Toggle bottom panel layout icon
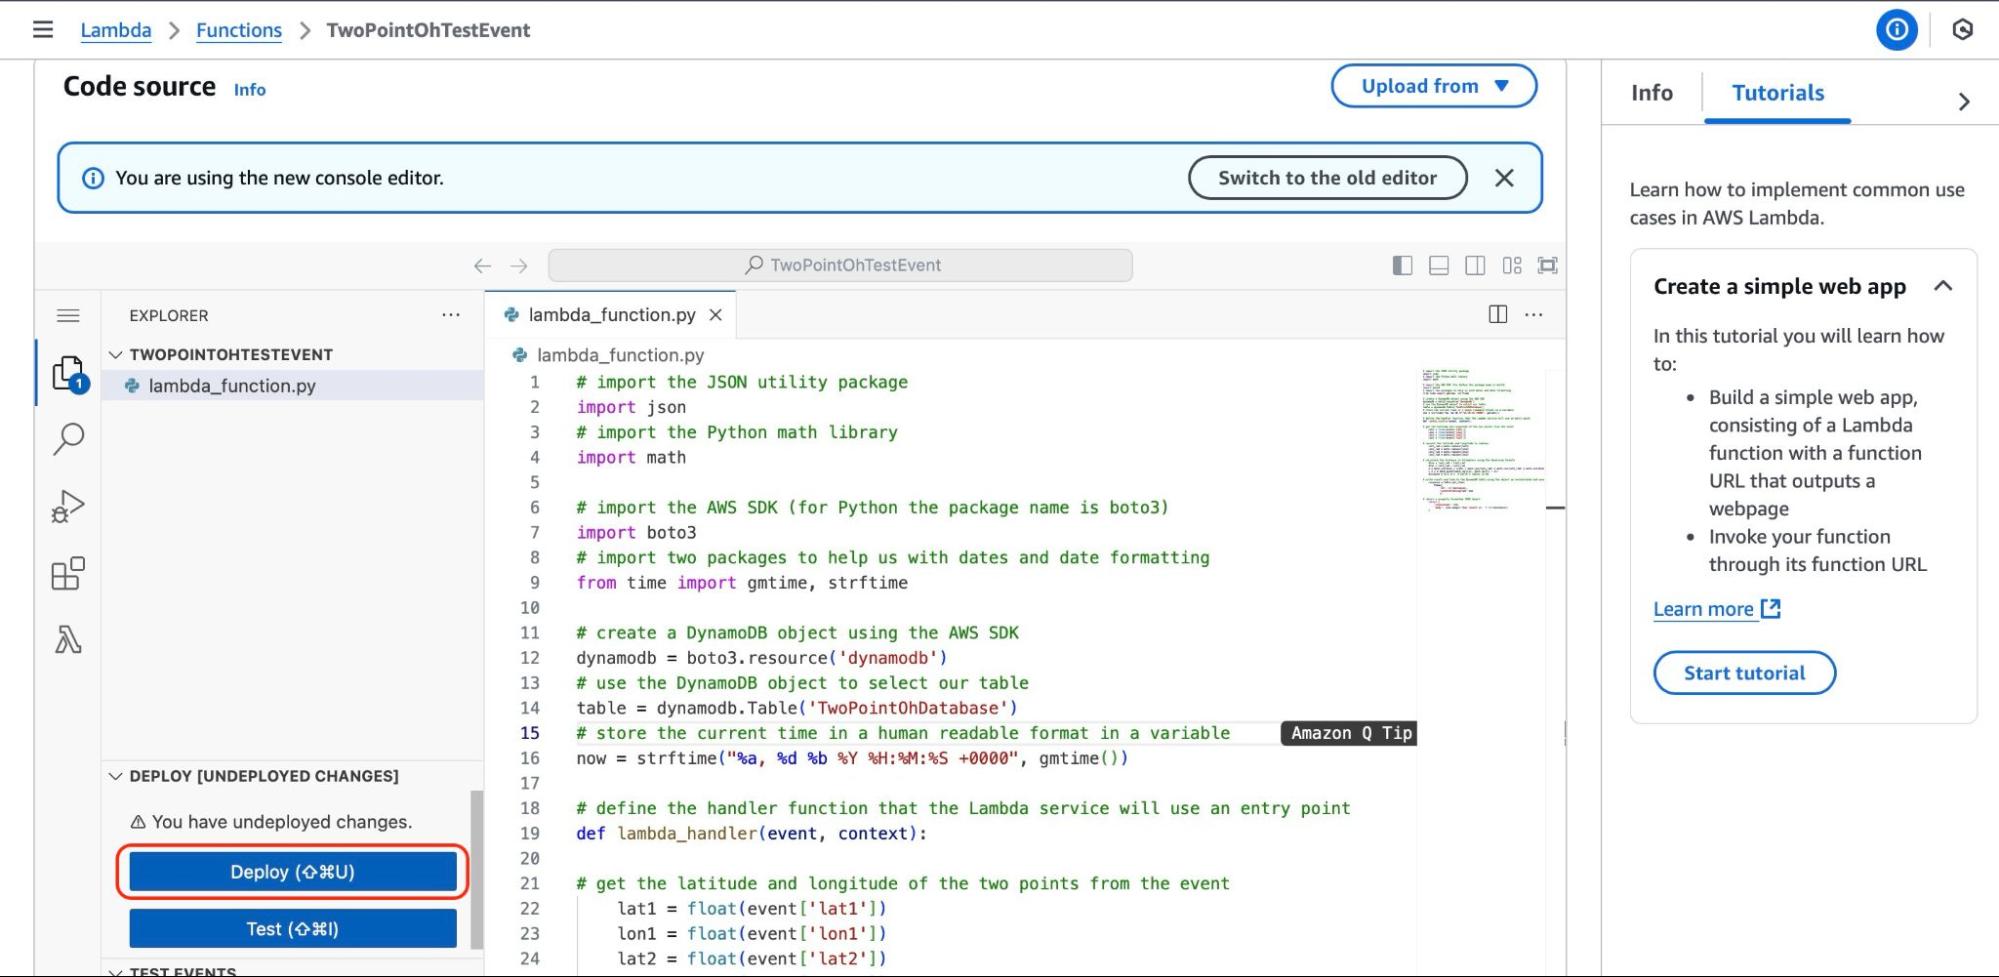This screenshot has width=1999, height=977. click(1439, 265)
